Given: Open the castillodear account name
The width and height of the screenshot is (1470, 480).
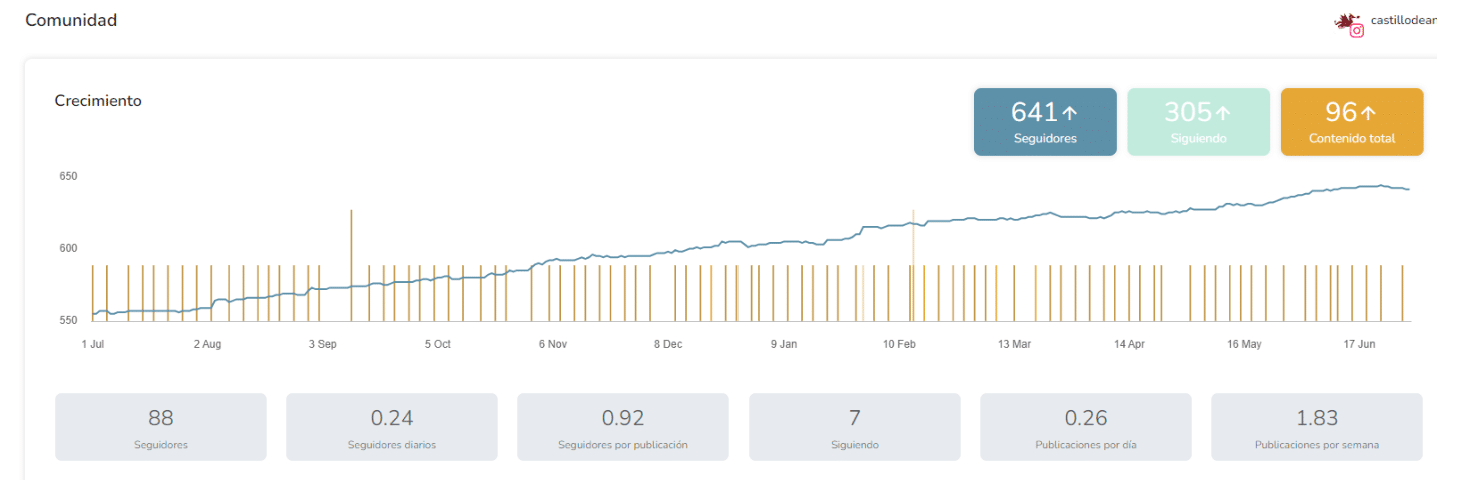Looking at the screenshot, I should click(x=1403, y=20).
